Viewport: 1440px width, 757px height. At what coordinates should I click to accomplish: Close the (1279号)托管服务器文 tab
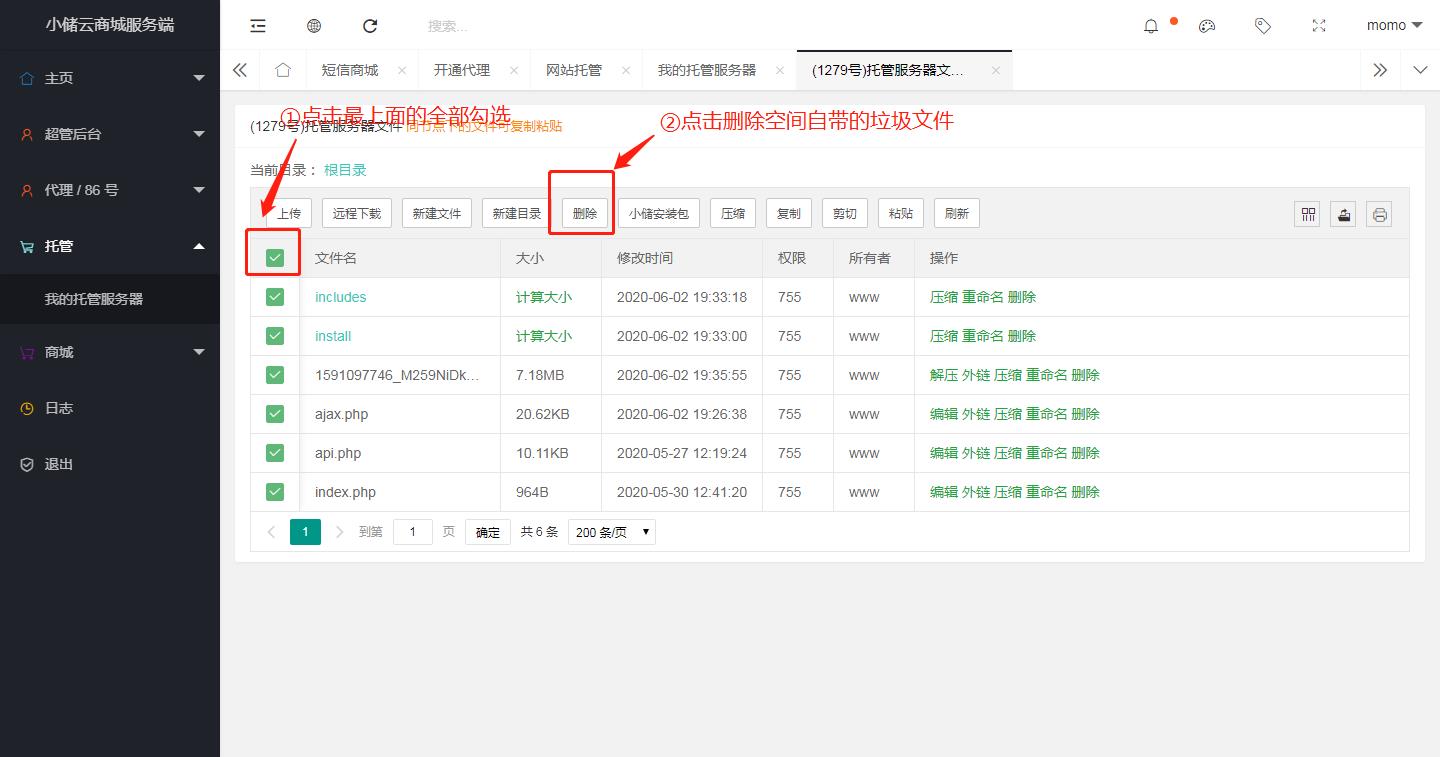(996, 70)
